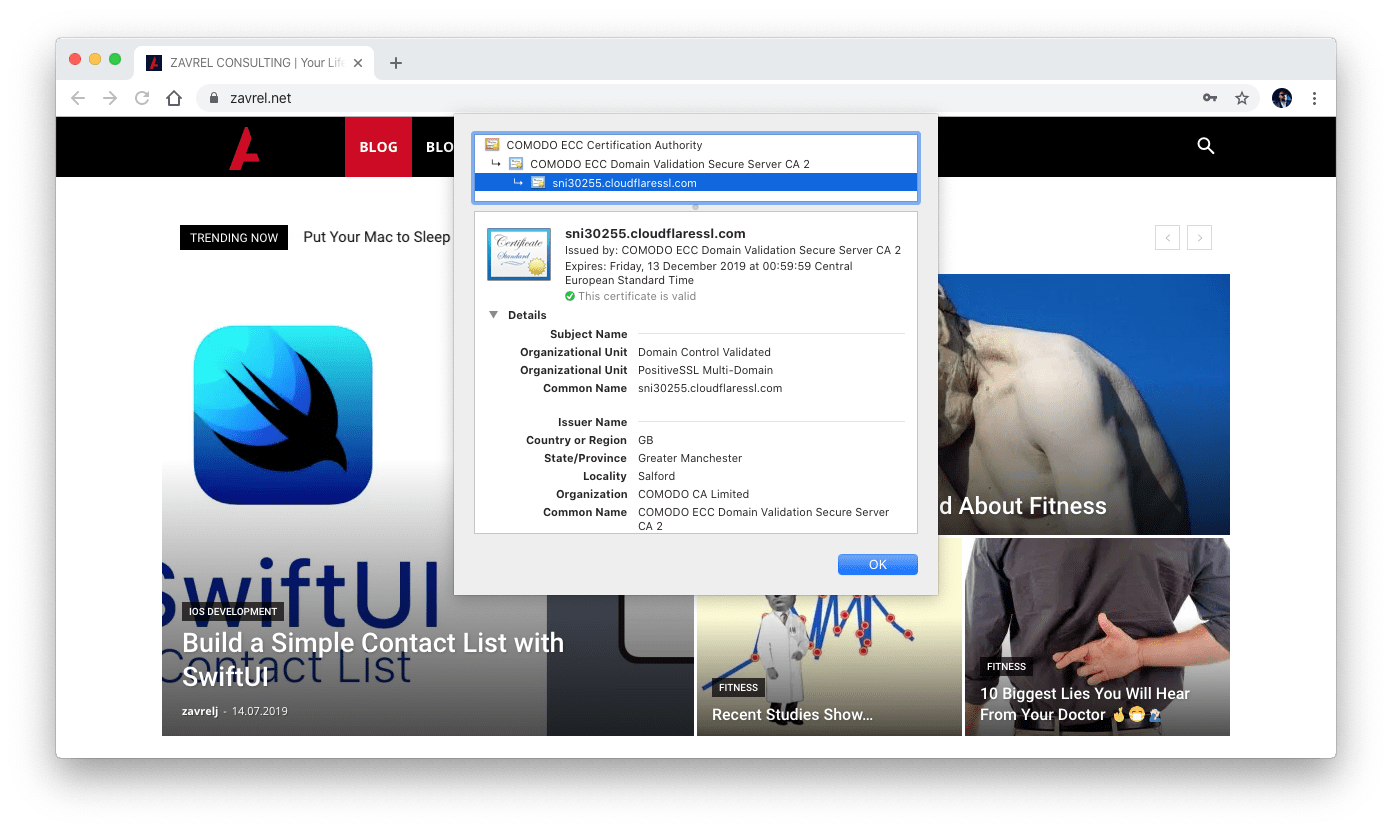Open the saved passwords key icon
This screenshot has width=1392, height=832.
tap(1210, 98)
